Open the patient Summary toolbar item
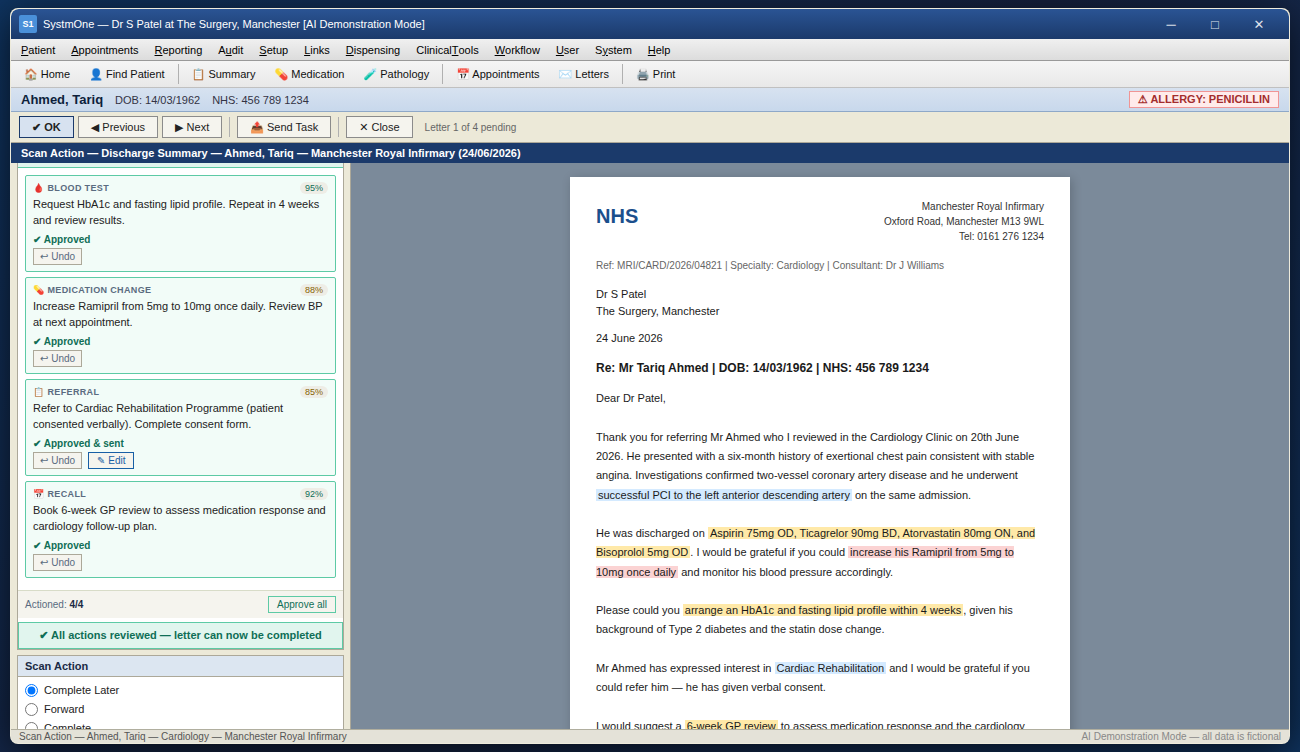This screenshot has width=1300, height=752. 224,74
